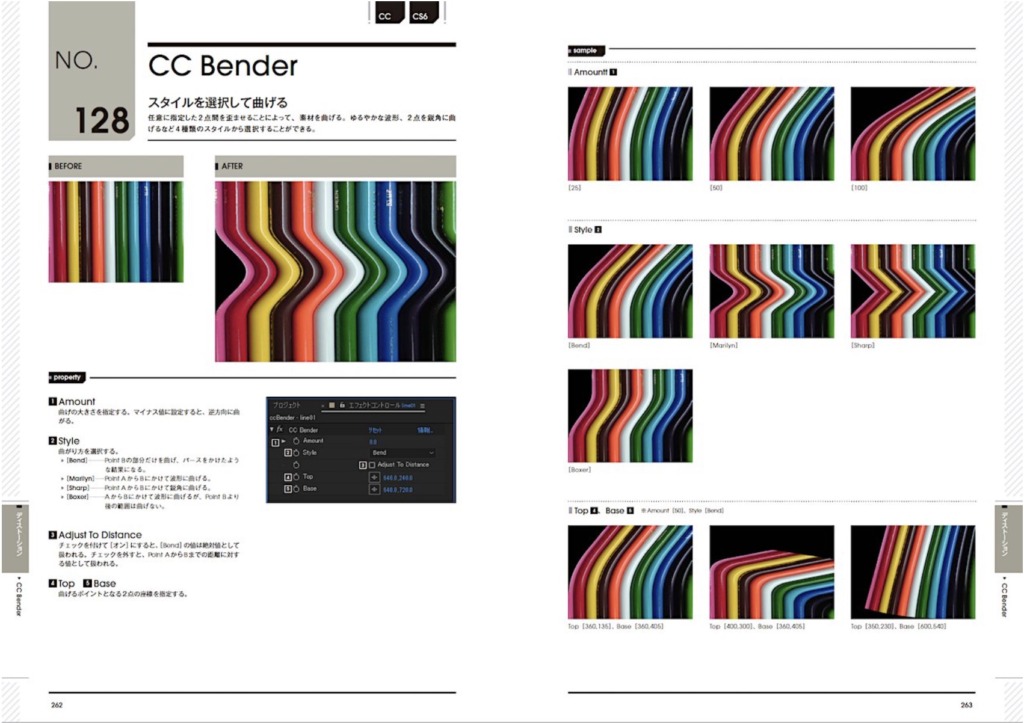The width and height of the screenshot is (1024, 723).
Task: Click the Amount [50] sample image
Action: pyautogui.click(x=772, y=134)
